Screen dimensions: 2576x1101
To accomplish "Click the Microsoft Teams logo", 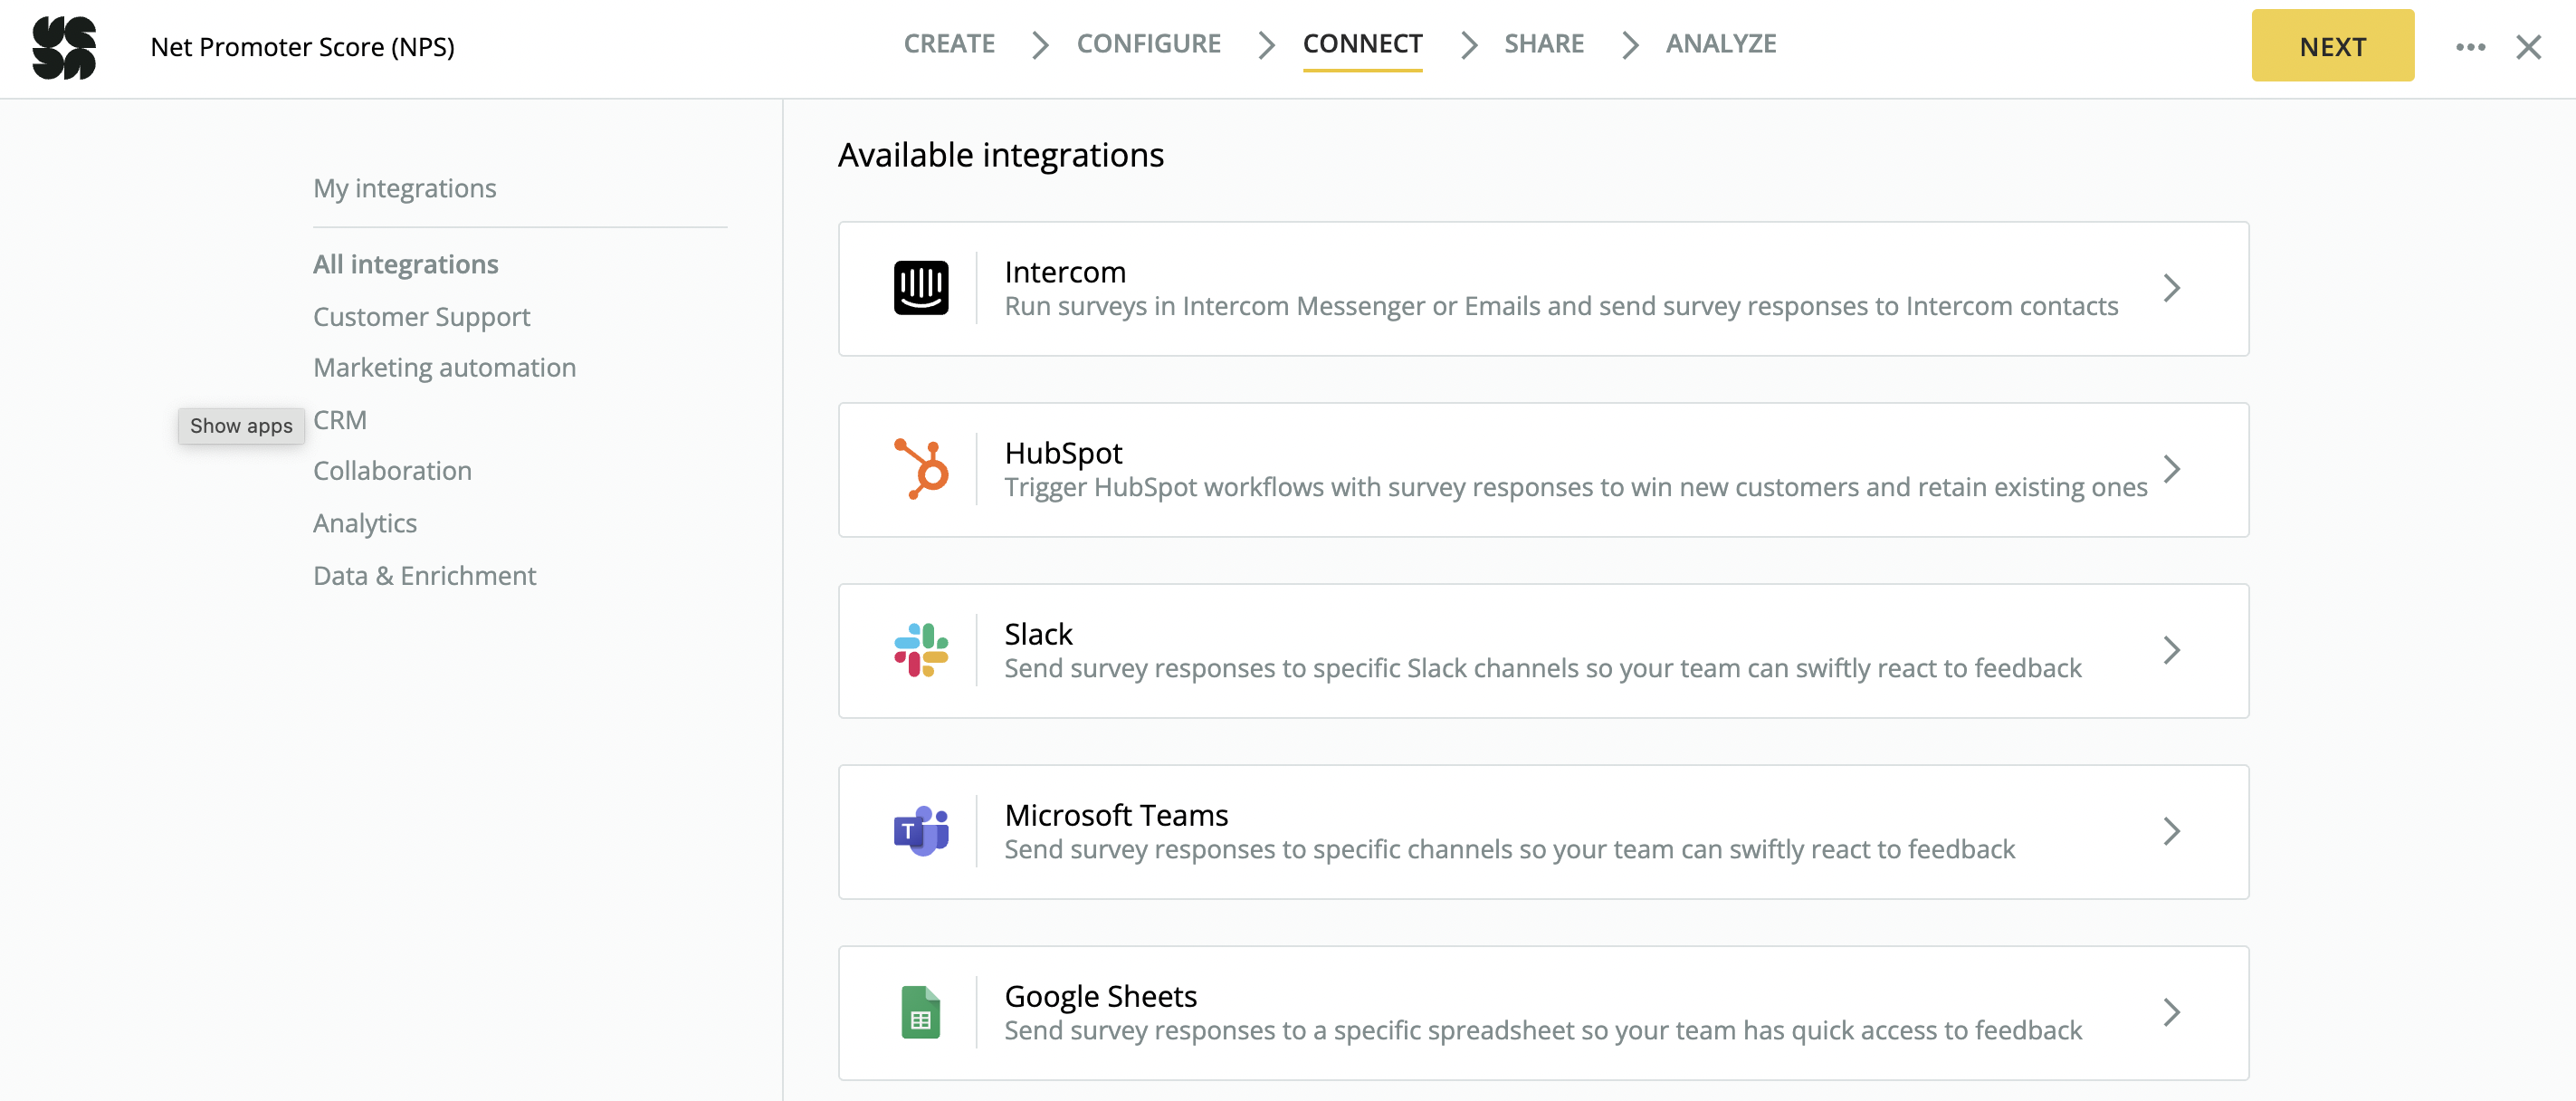I will click(920, 831).
